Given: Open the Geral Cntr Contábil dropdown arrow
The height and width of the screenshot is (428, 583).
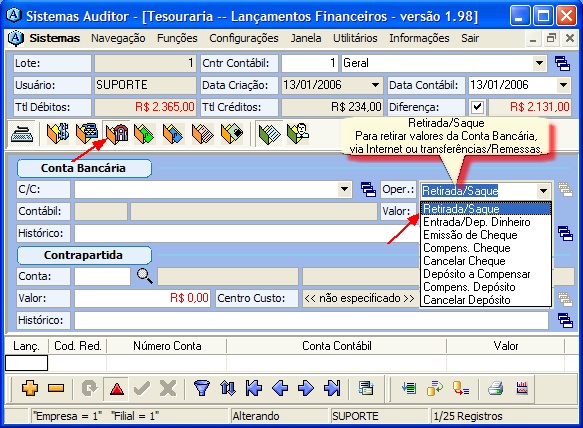Looking at the screenshot, I should pyautogui.click(x=539, y=63).
